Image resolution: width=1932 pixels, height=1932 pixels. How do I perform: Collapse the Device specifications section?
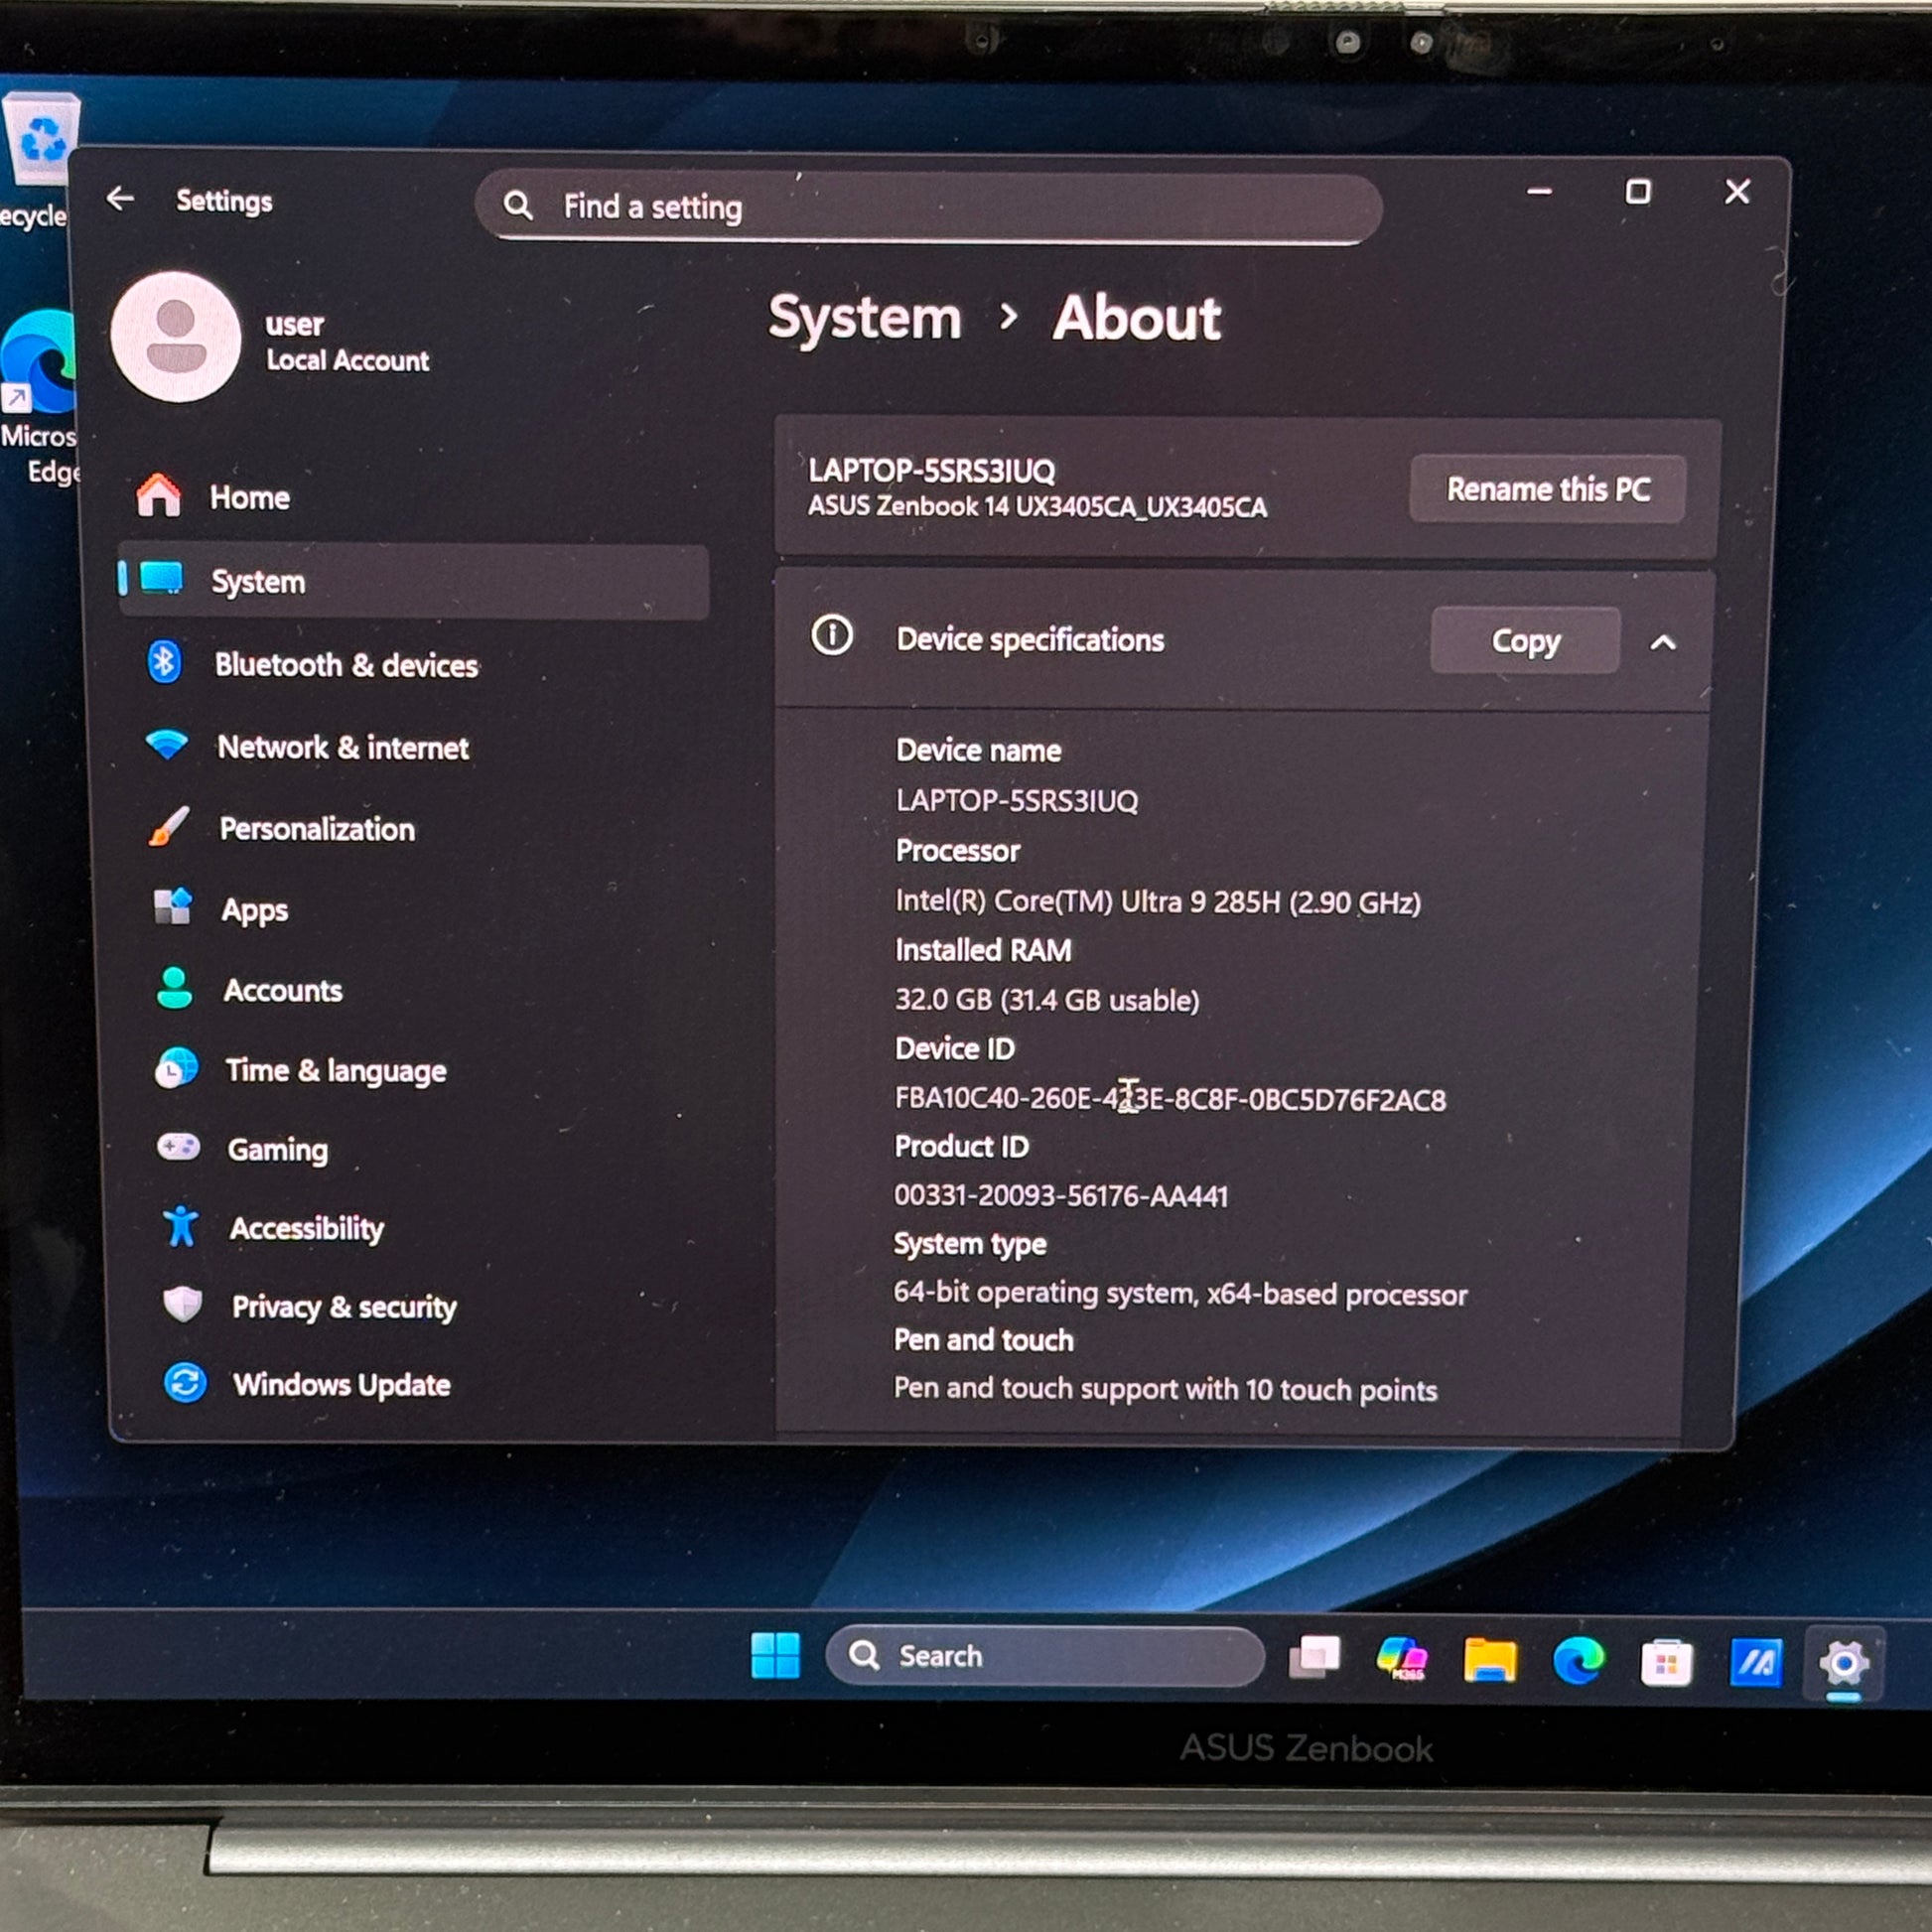point(1662,642)
